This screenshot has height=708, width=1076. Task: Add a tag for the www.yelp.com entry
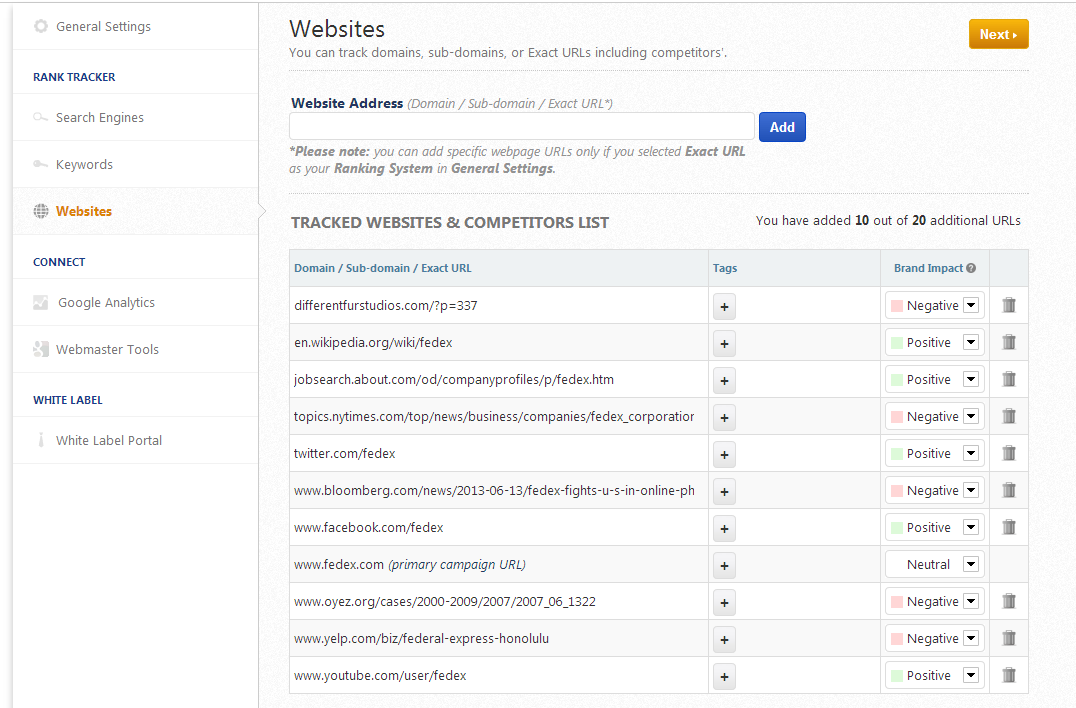pos(725,640)
